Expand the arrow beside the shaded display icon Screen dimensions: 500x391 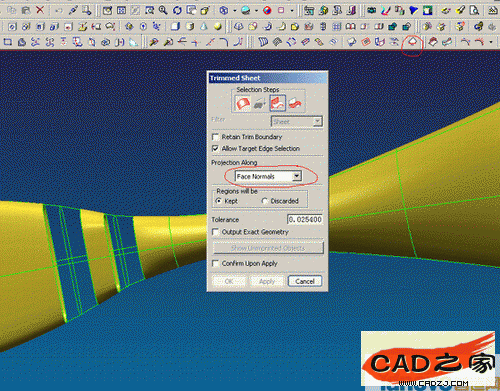[x=256, y=11]
